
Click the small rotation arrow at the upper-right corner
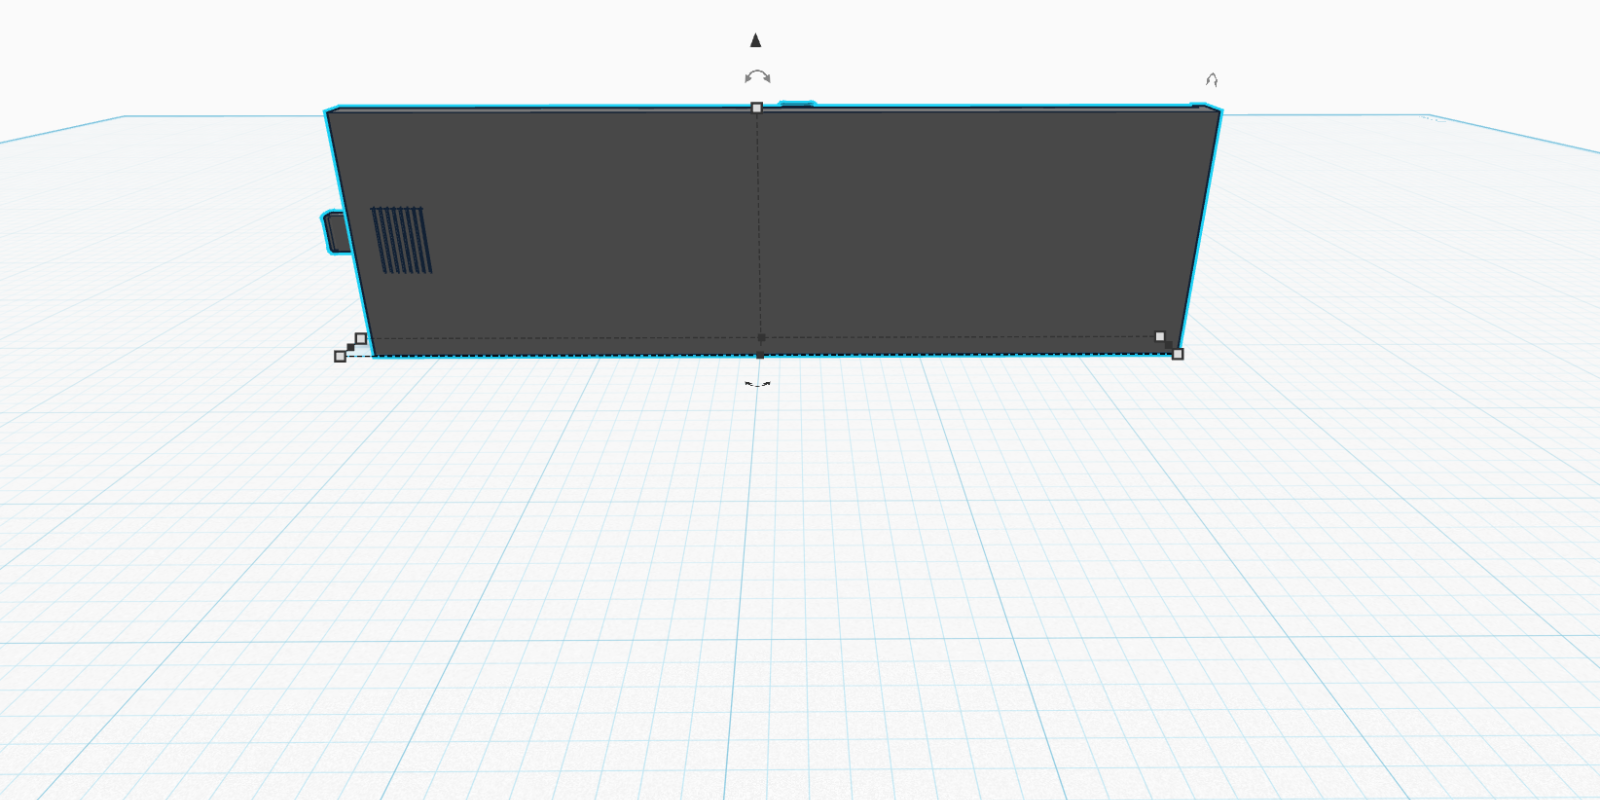tap(1212, 80)
